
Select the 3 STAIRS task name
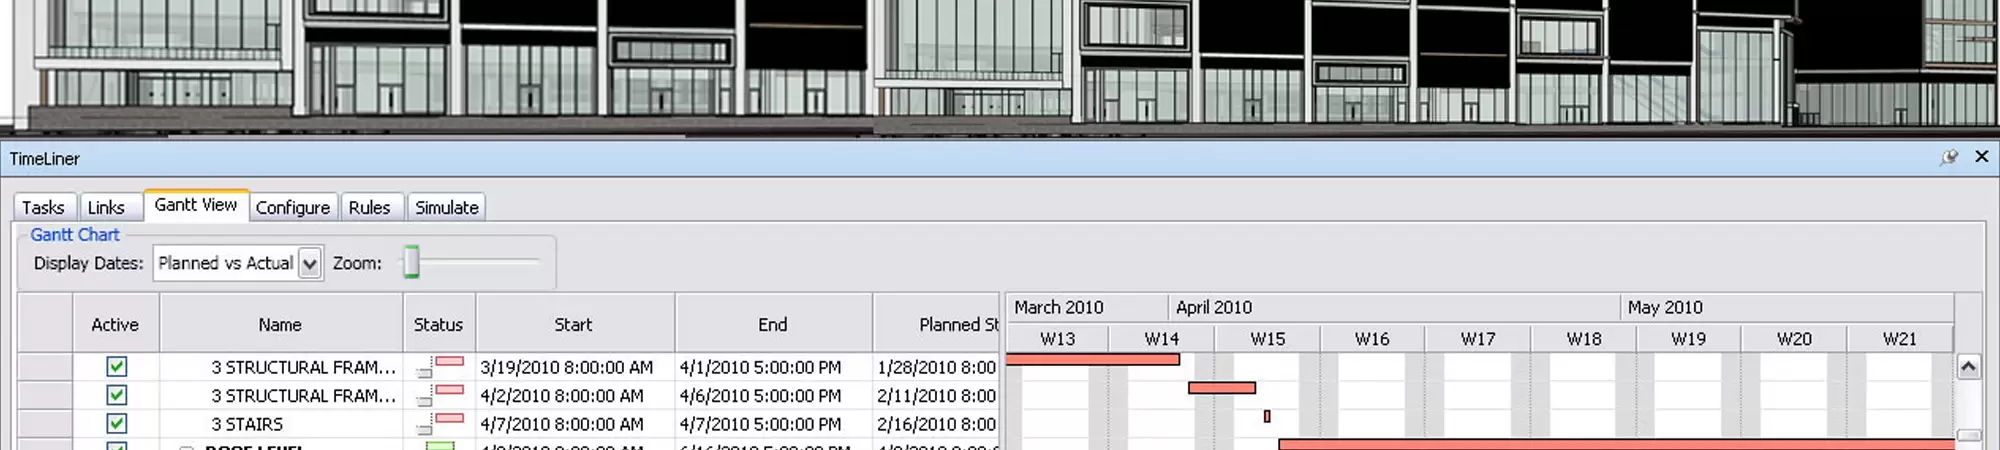[247, 424]
